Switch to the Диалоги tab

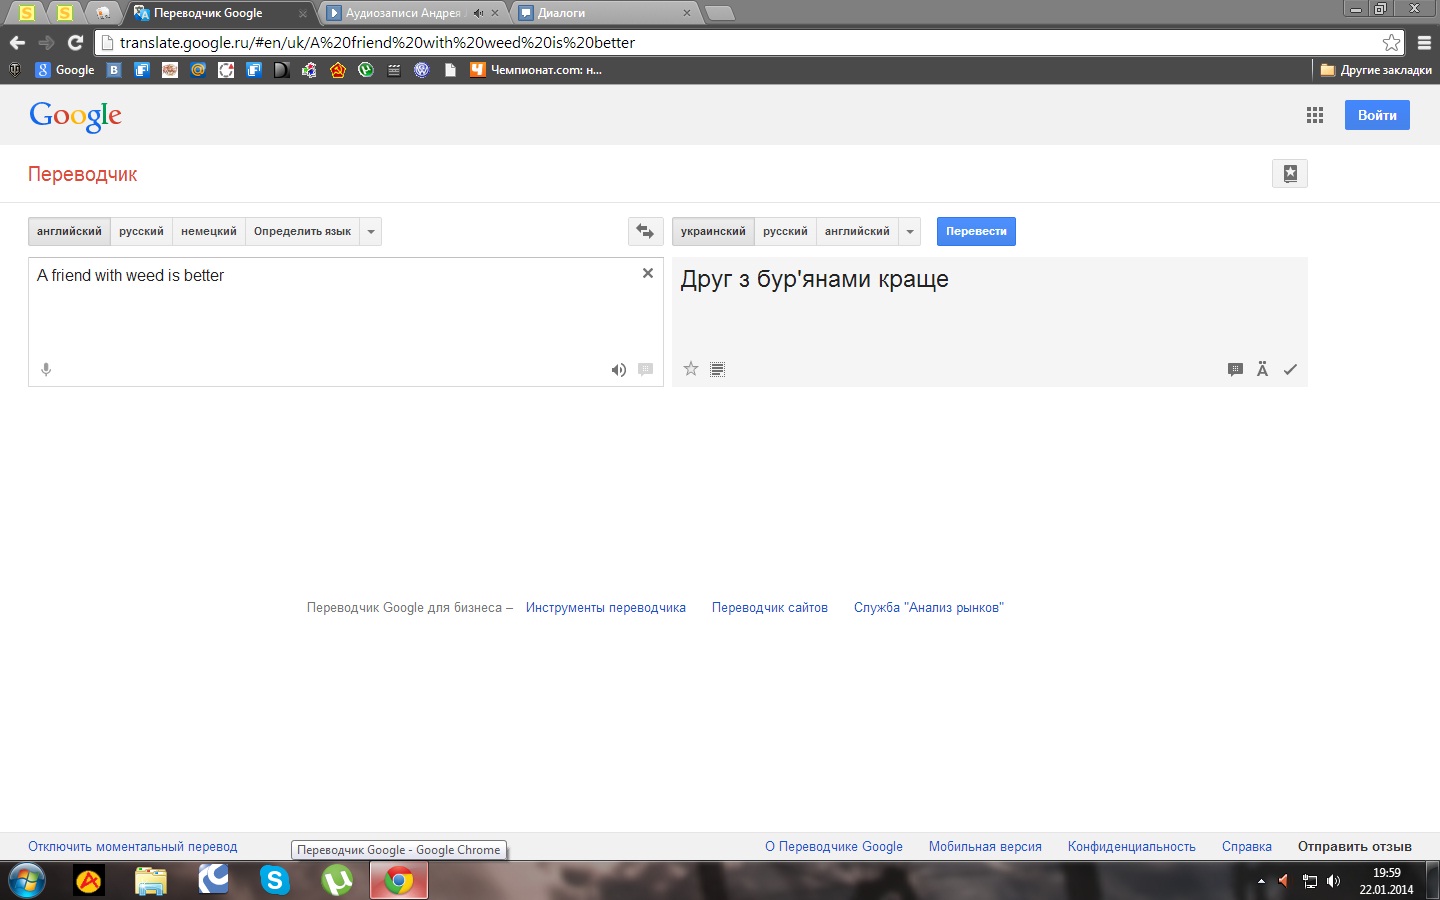click(600, 13)
